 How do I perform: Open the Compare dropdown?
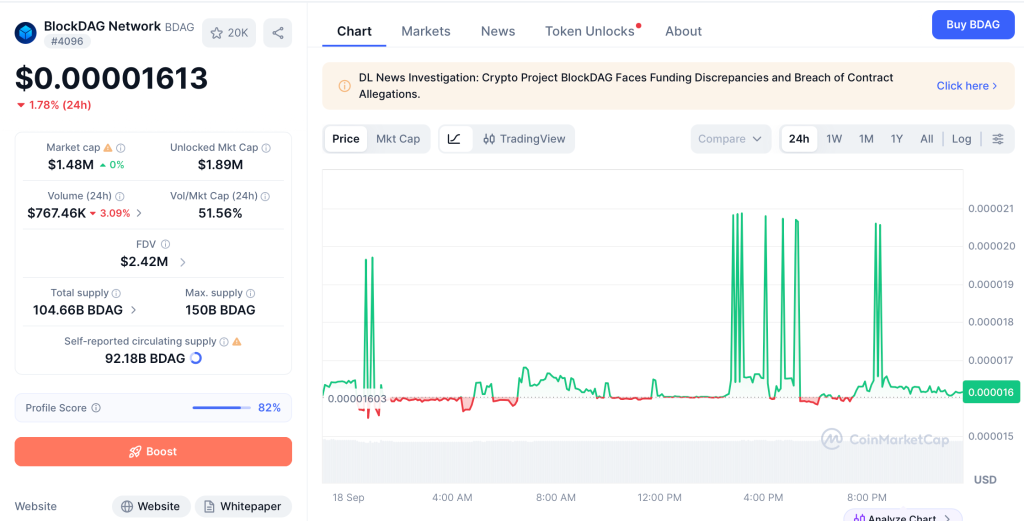(x=730, y=139)
